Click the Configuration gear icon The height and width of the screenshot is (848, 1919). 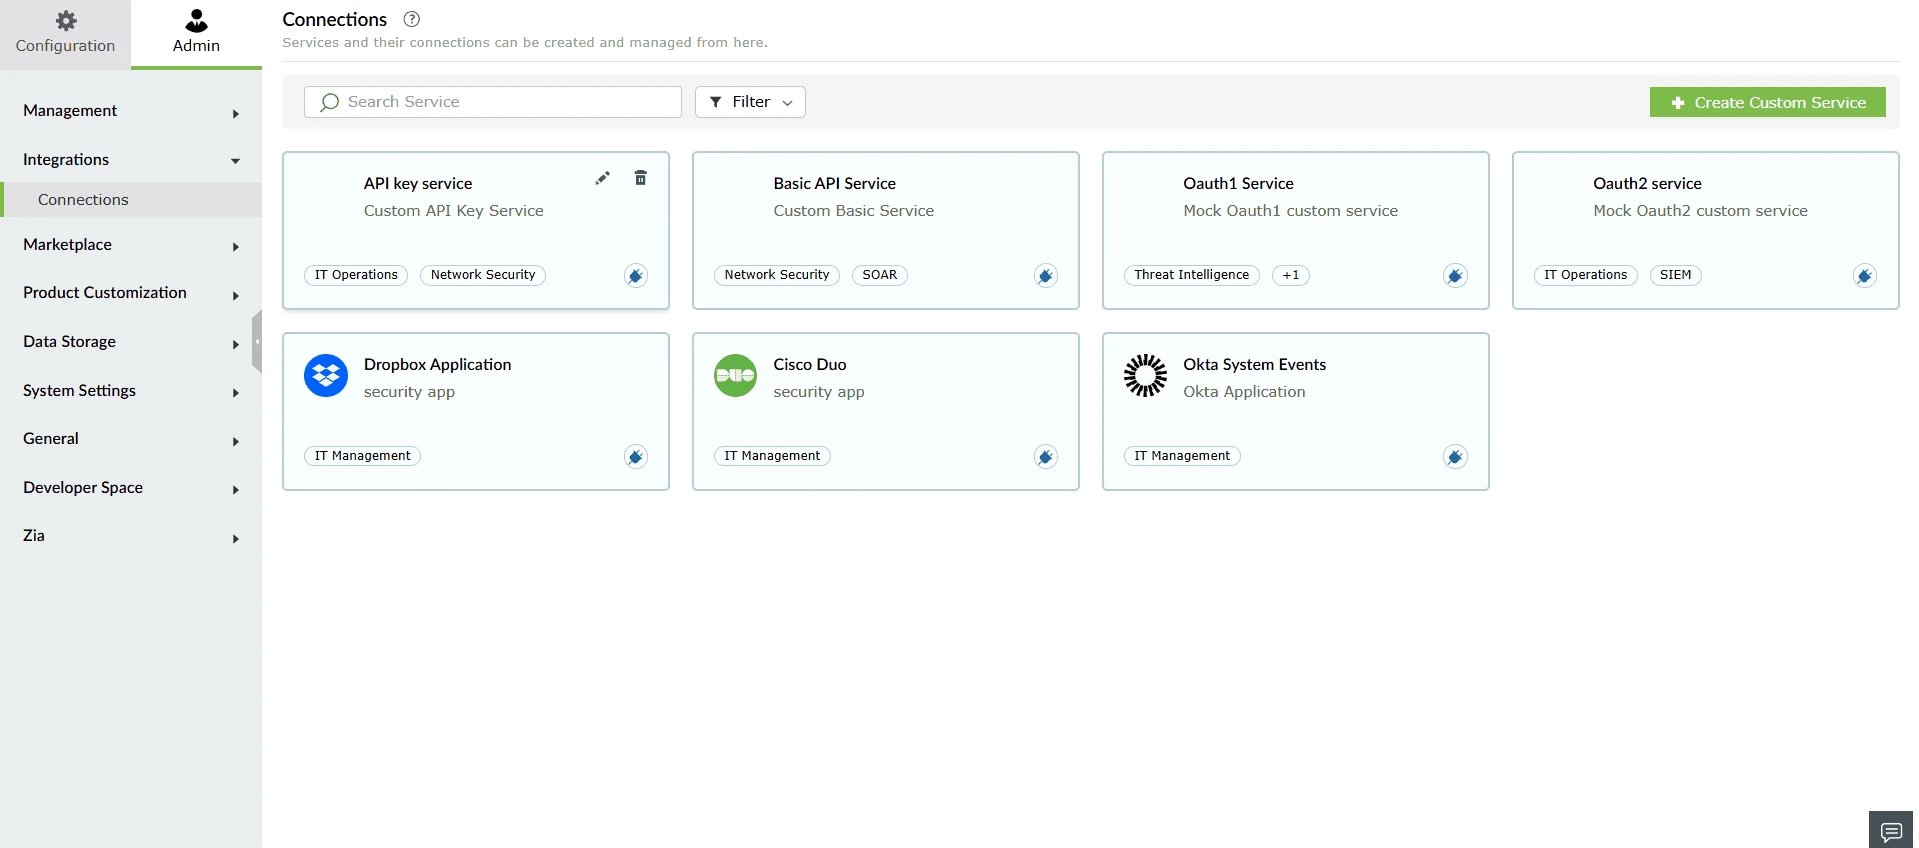pos(66,21)
